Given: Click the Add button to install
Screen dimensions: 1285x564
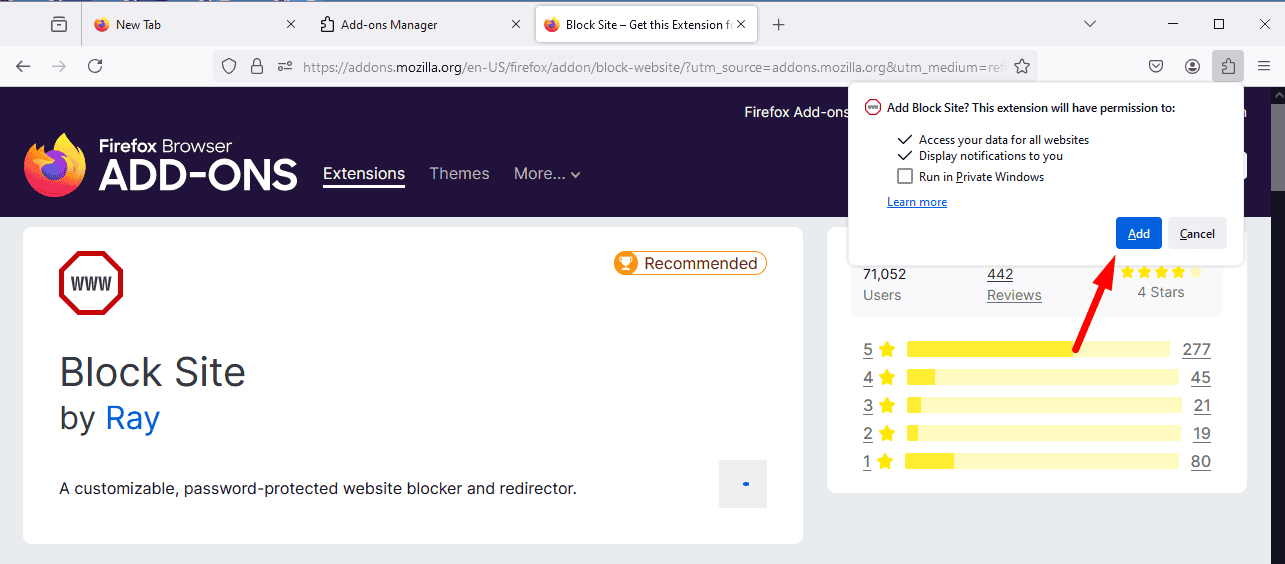Looking at the screenshot, I should point(1138,233).
